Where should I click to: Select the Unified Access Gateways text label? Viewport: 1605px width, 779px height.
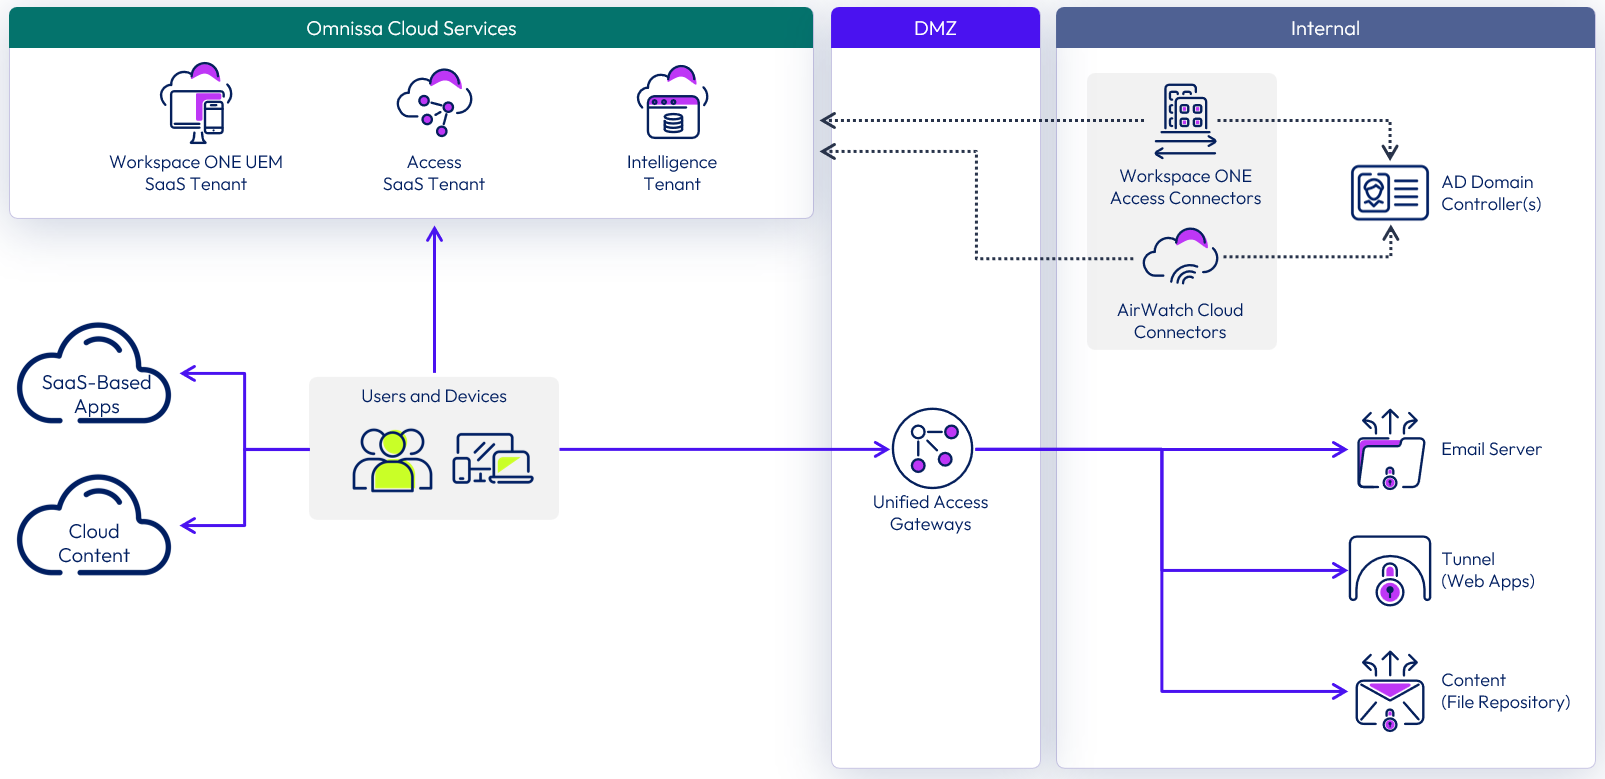point(930,513)
